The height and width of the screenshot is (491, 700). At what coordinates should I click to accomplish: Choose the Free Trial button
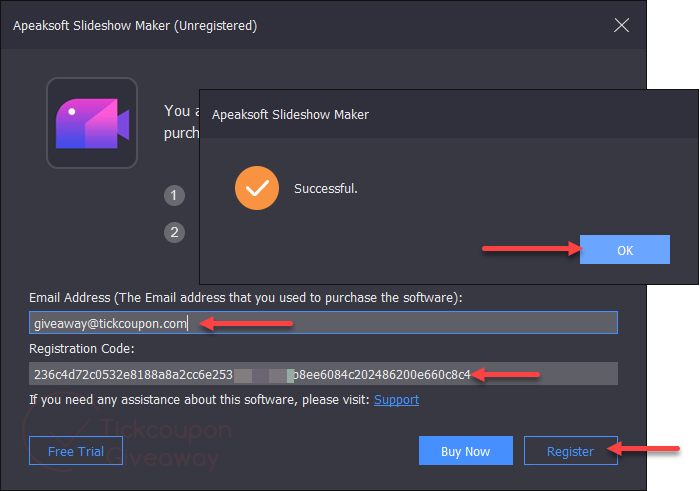76,451
